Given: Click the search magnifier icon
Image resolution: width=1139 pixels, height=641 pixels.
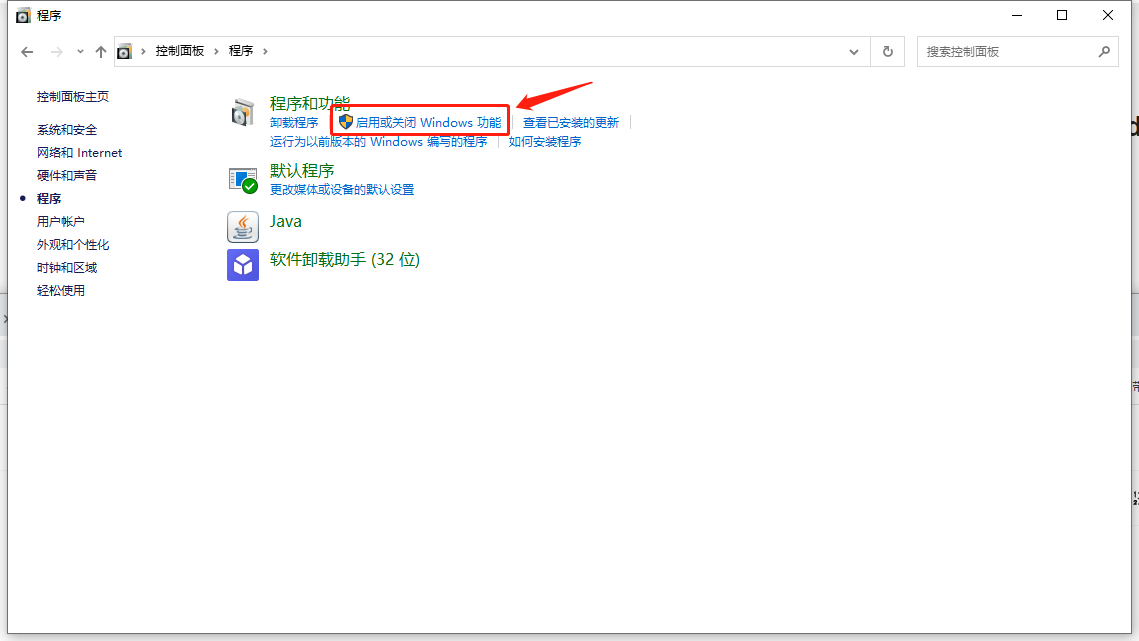Looking at the screenshot, I should click(1104, 51).
